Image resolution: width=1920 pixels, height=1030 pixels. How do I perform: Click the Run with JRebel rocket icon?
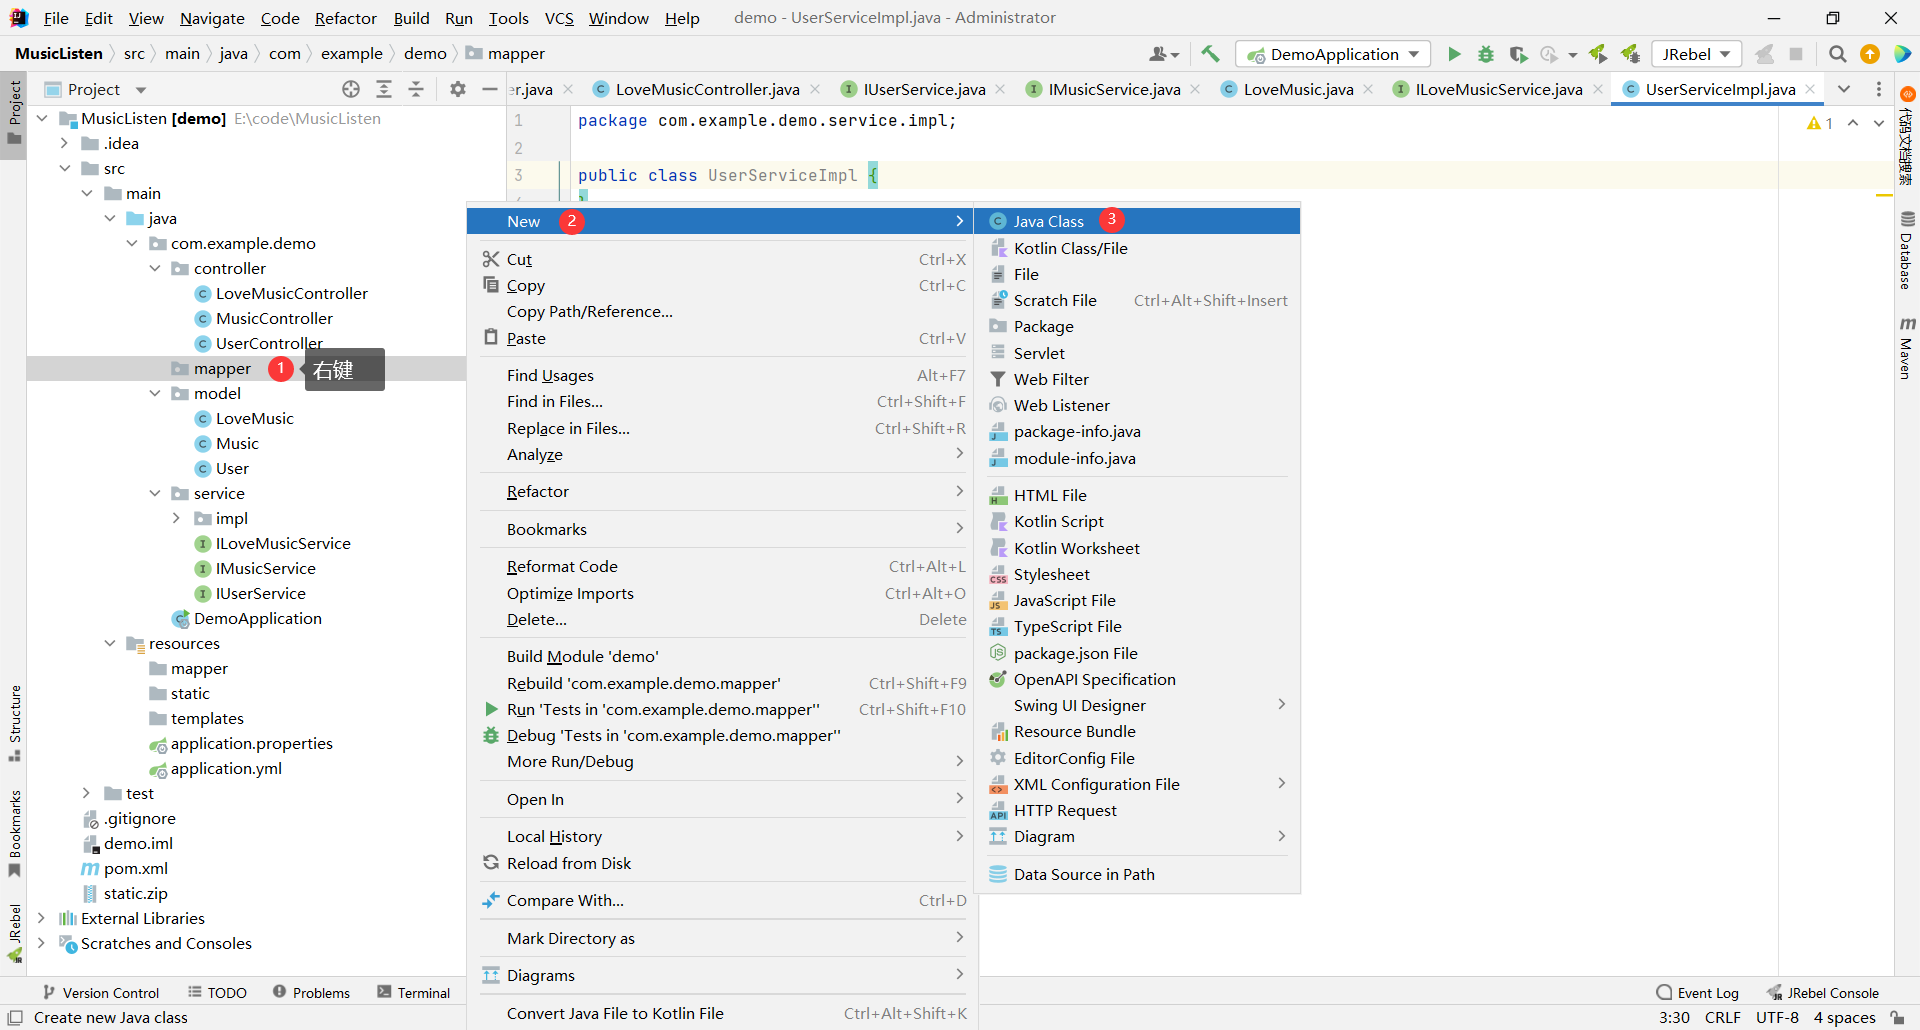coord(1598,54)
